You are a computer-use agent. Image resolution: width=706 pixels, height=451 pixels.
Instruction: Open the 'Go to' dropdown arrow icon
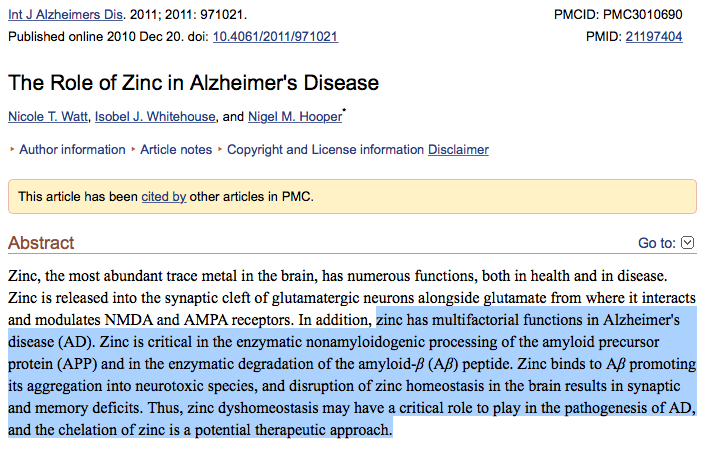coord(687,243)
